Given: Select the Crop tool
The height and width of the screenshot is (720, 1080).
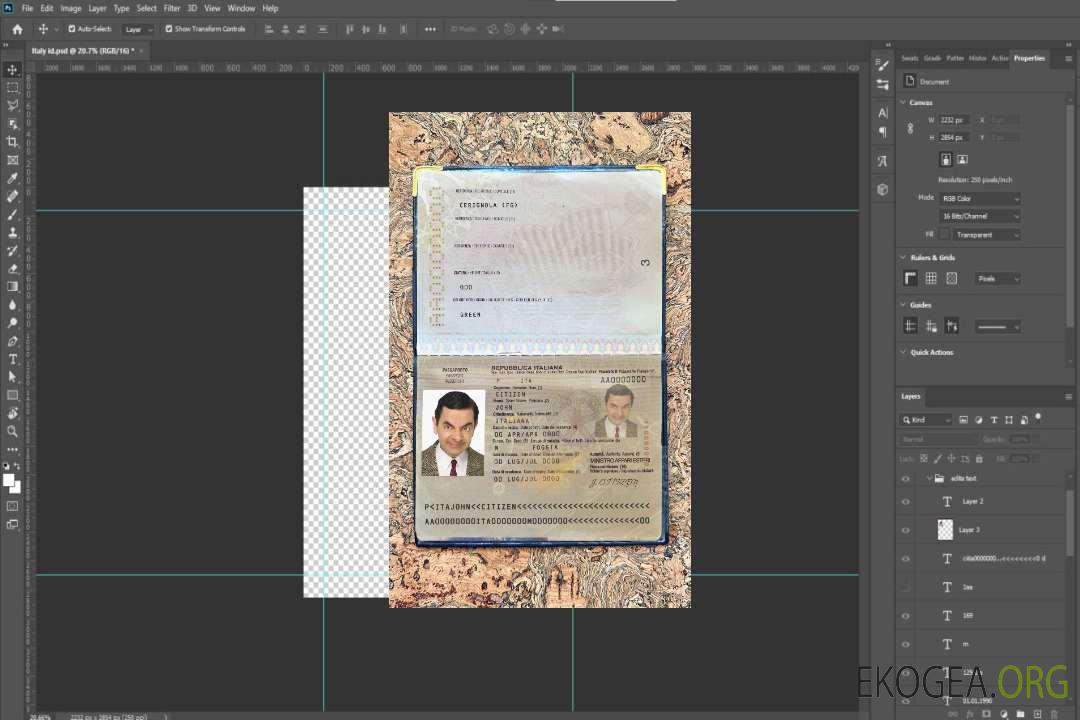Looking at the screenshot, I should (12, 142).
